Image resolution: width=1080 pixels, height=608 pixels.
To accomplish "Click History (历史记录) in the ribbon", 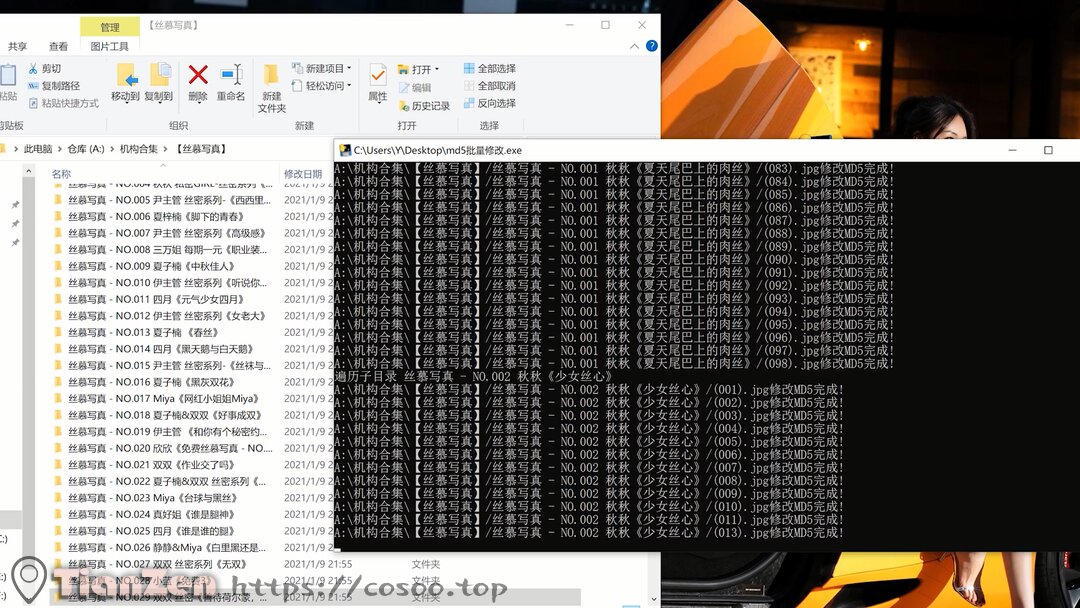I will coord(423,105).
